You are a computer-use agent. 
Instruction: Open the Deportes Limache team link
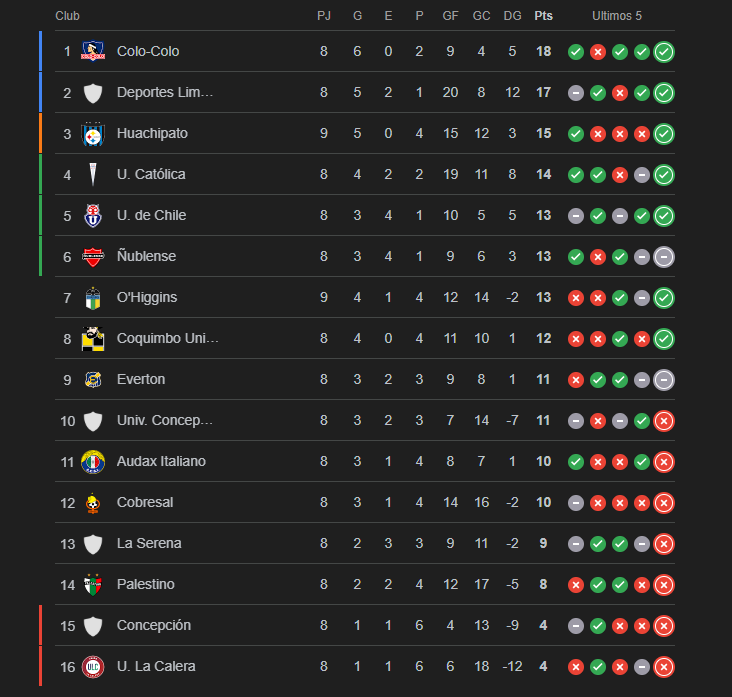coord(165,92)
